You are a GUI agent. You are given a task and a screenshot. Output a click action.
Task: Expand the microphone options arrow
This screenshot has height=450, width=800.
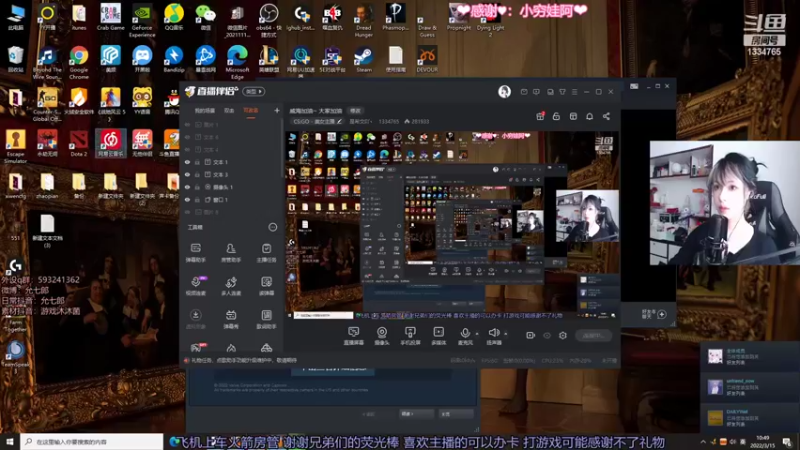click(x=477, y=334)
